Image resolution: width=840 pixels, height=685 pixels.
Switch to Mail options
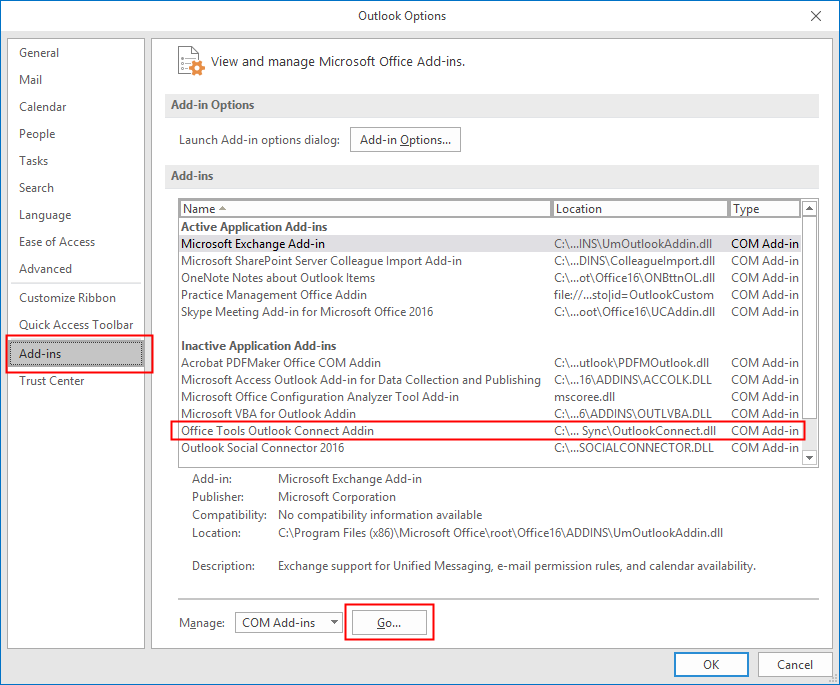(30, 79)
